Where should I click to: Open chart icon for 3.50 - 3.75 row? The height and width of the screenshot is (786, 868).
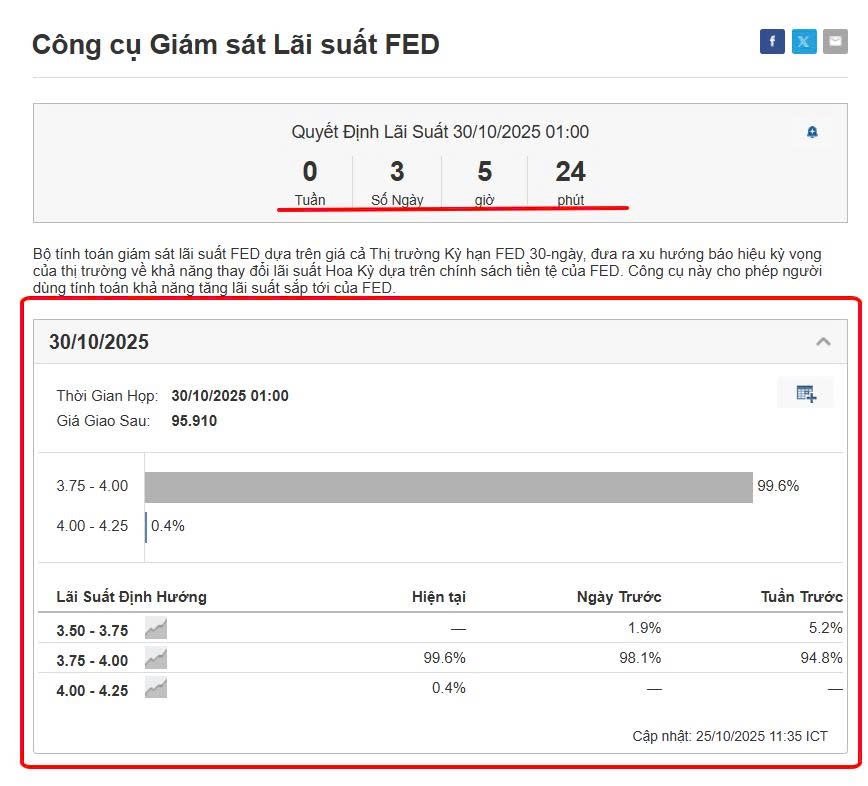[x=156, y=629]
